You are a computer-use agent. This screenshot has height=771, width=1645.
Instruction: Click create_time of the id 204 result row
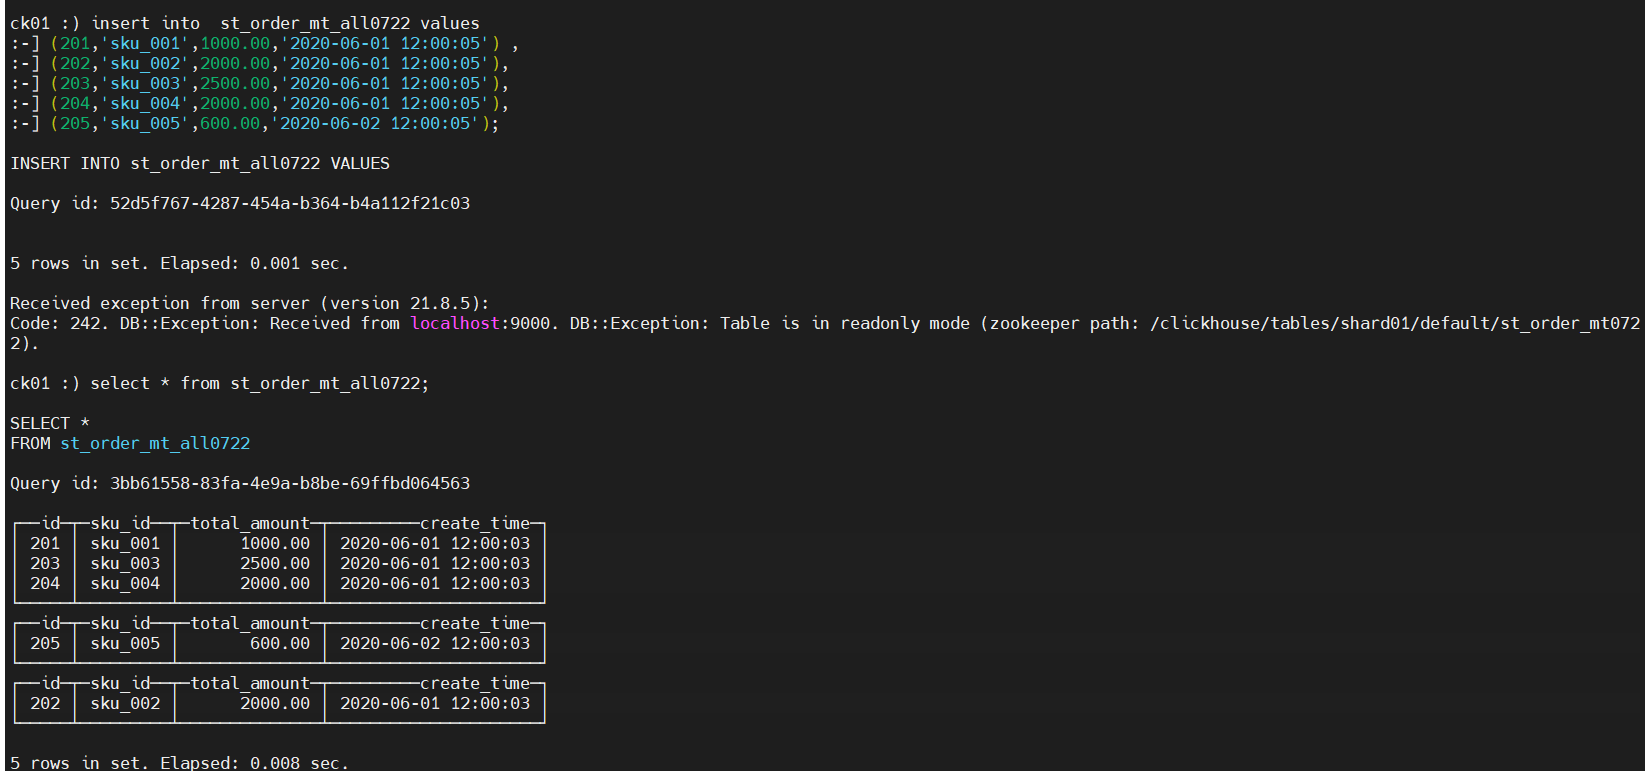click(x=435, y=583)
